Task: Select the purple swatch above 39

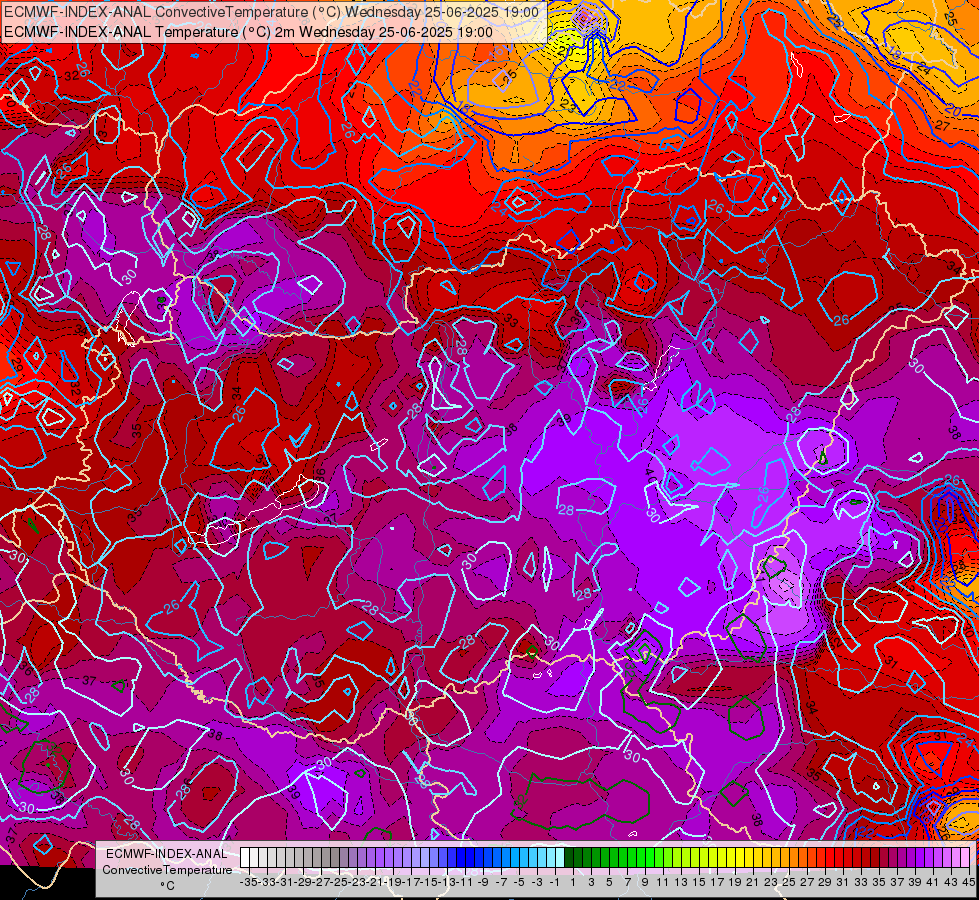Action: [x=912, y=857]
